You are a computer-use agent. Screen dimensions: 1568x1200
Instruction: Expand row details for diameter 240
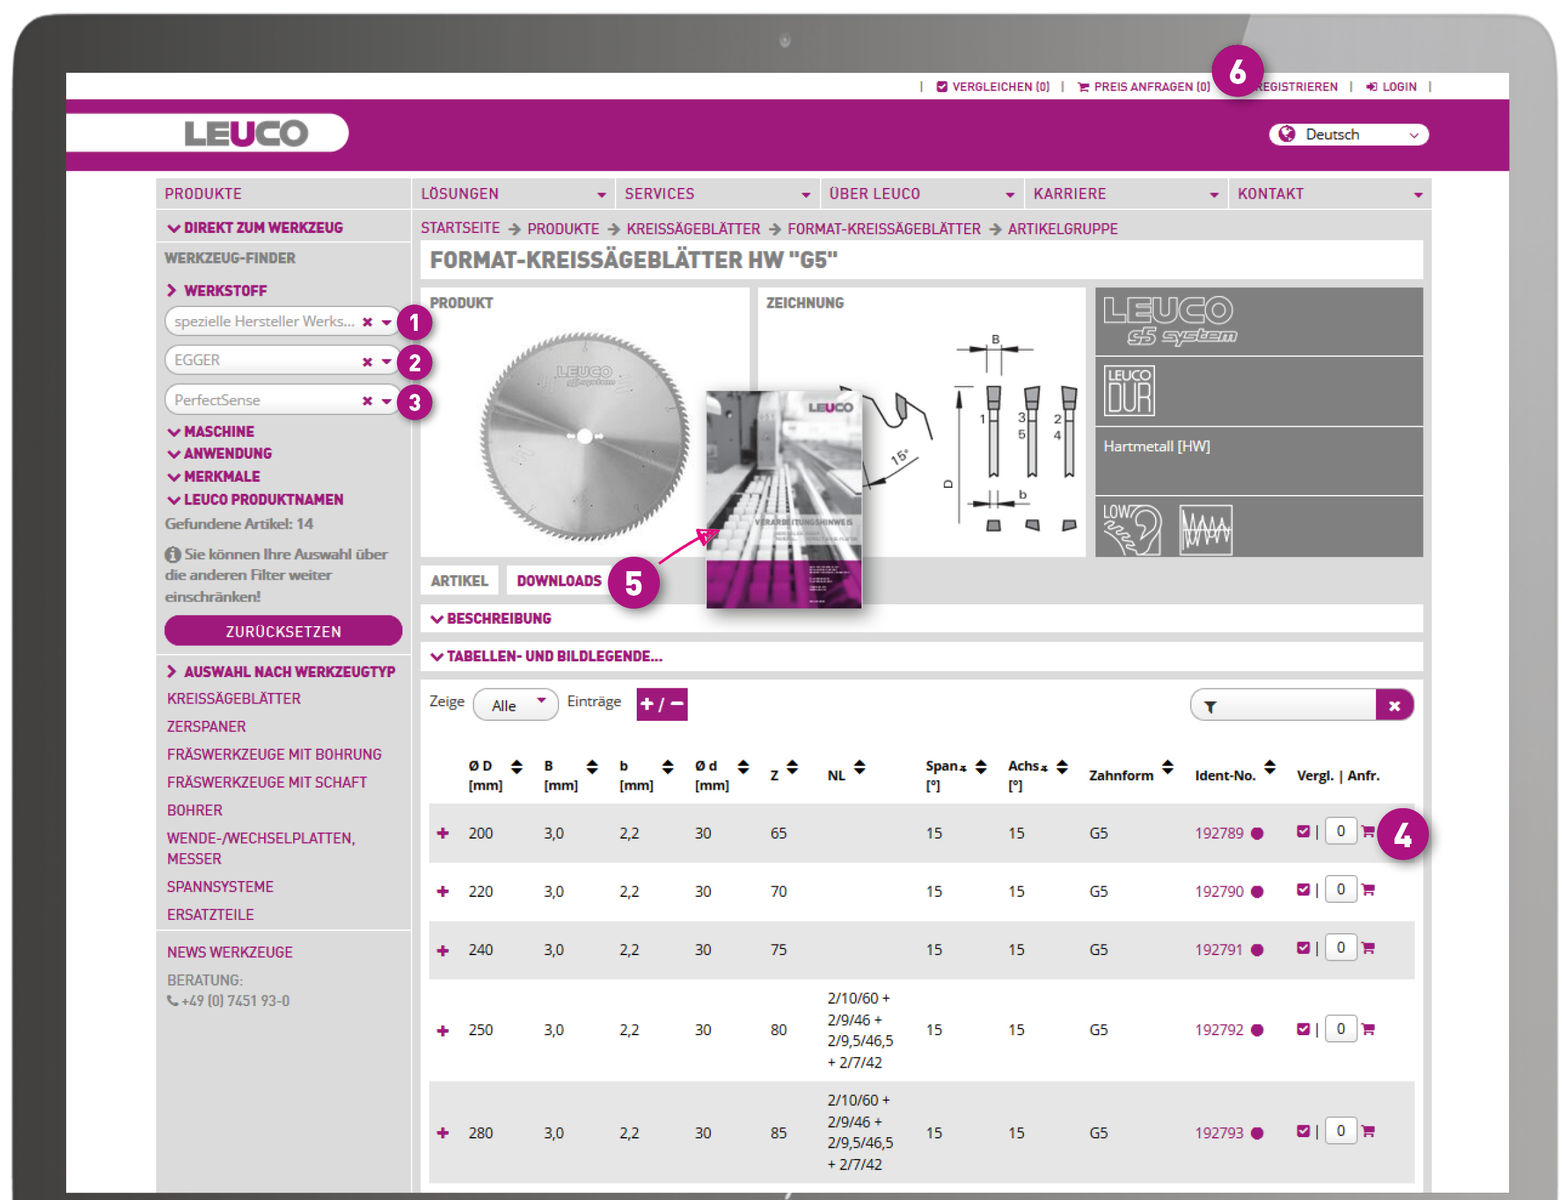point(443,950)
